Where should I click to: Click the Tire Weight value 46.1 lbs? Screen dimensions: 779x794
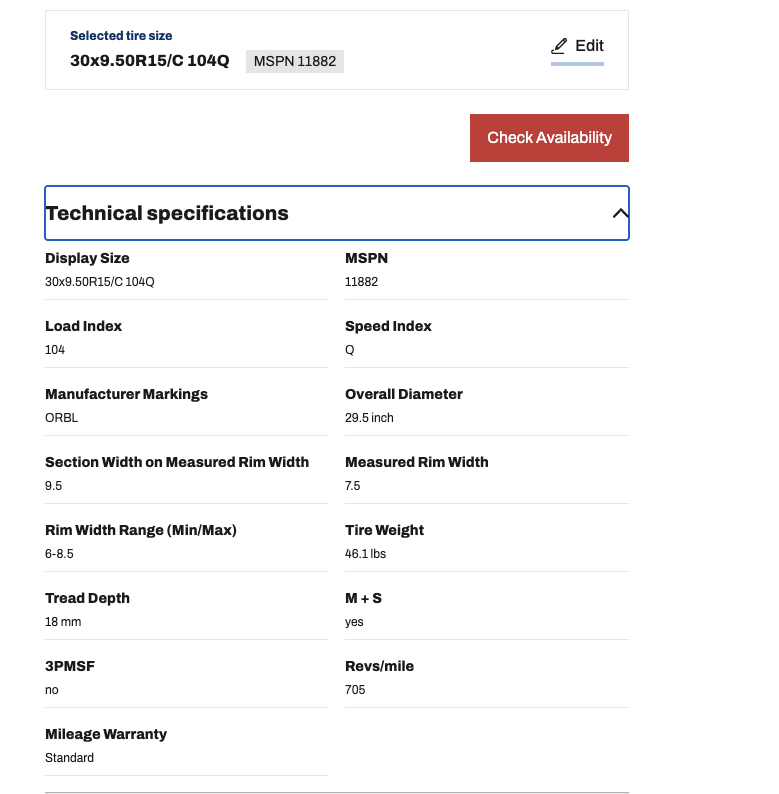tap(365, 554)
